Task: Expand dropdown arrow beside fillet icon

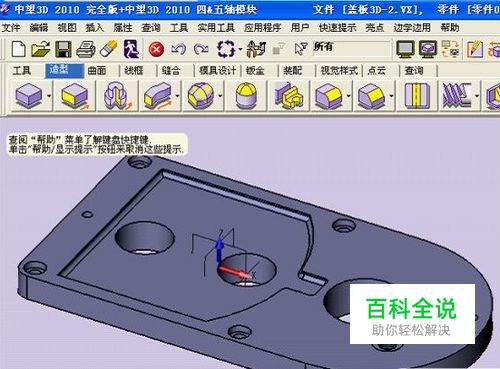Action: 348,96
